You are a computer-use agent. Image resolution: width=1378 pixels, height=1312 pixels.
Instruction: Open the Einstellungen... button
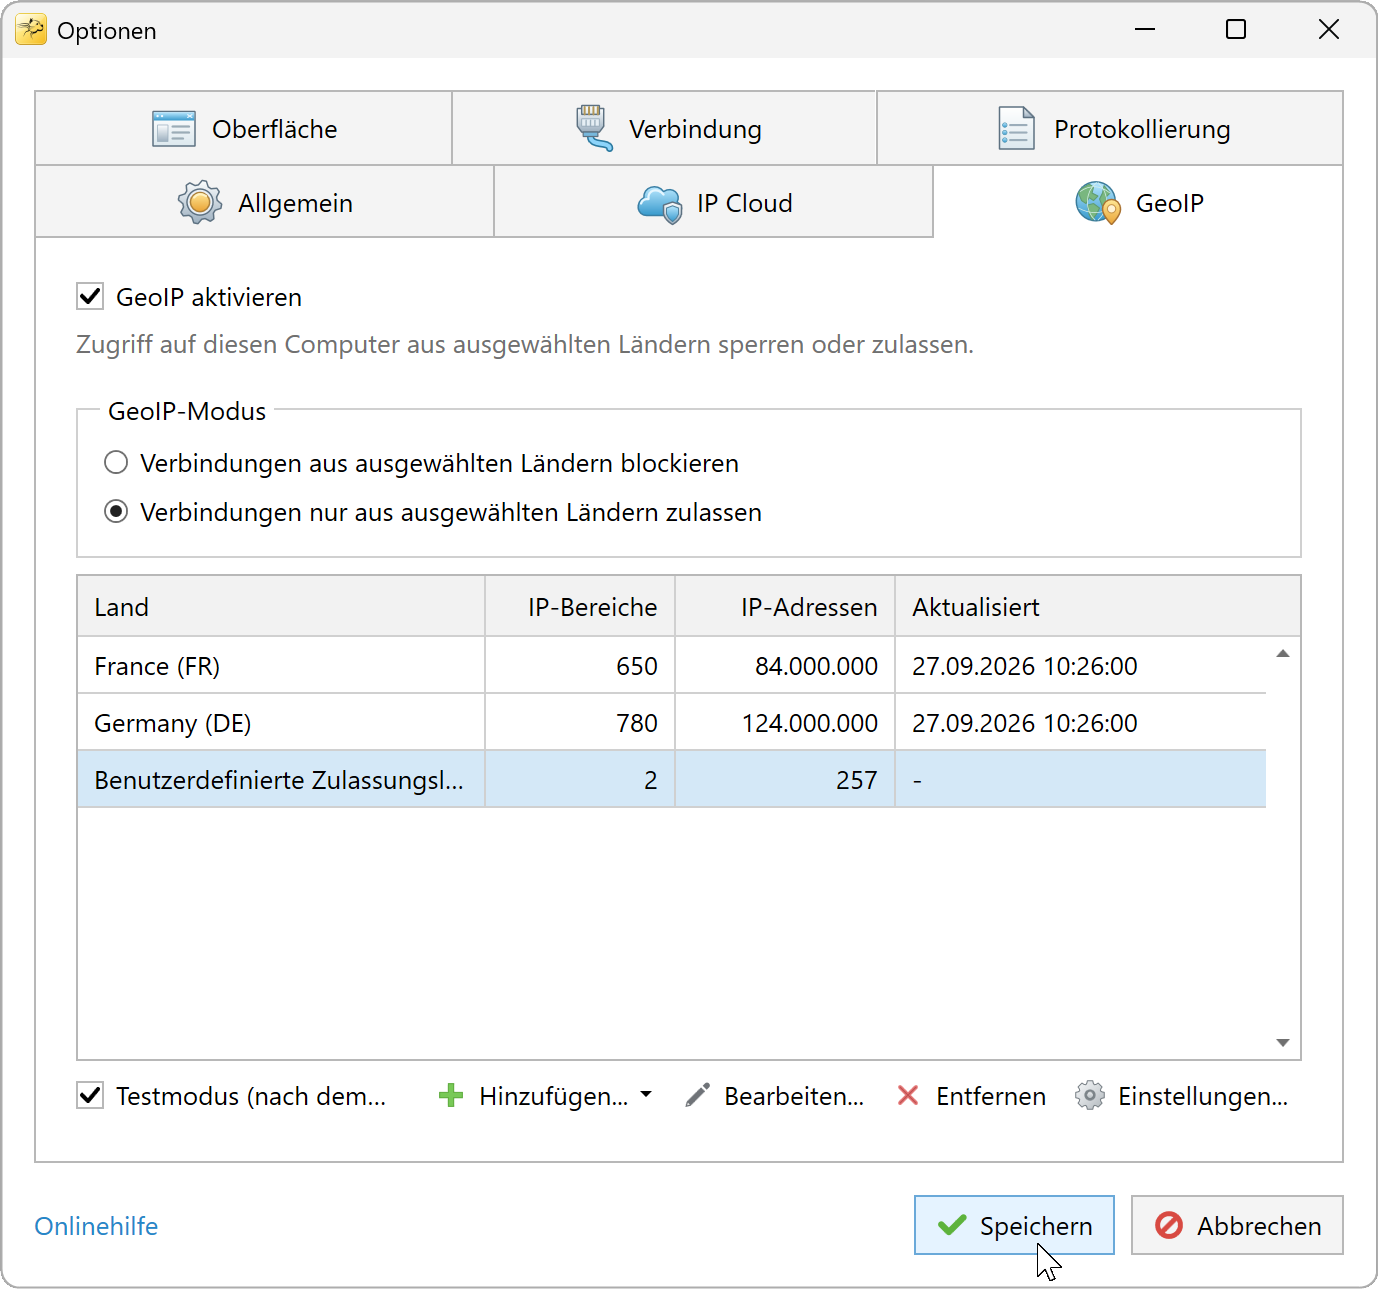tap(1182, 1096)
